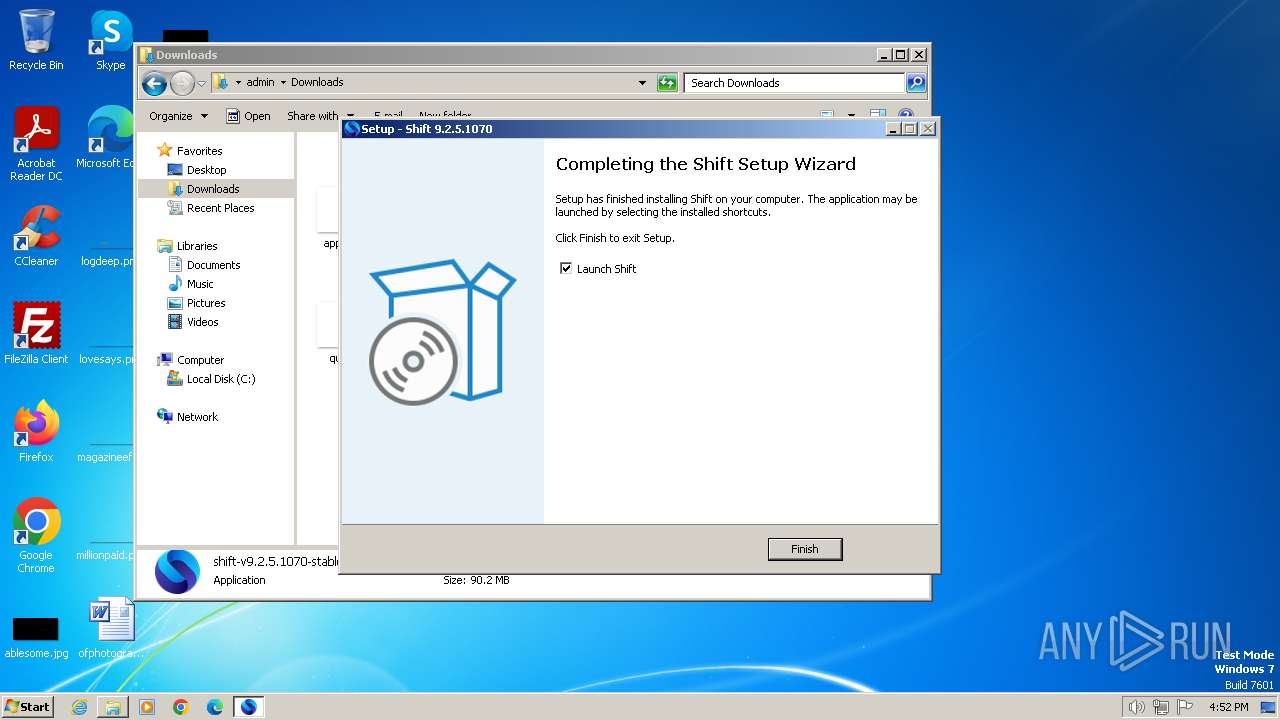
Task: Open File Explorer taskbar icon
Action: tap(113, 707)
